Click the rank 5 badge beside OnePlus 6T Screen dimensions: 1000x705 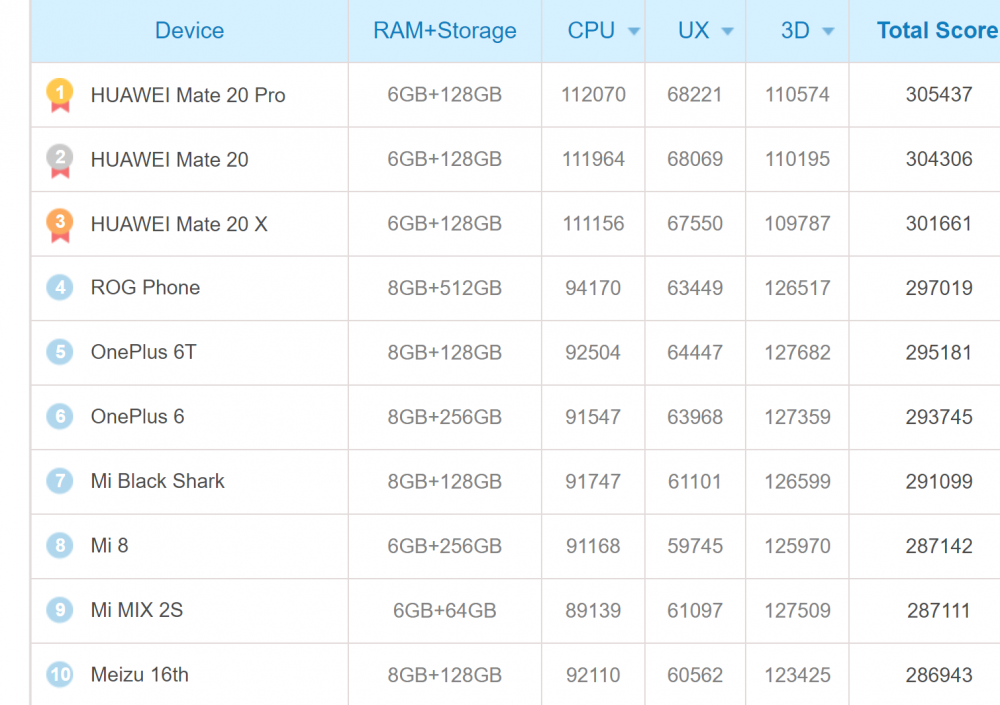(60, 352)
